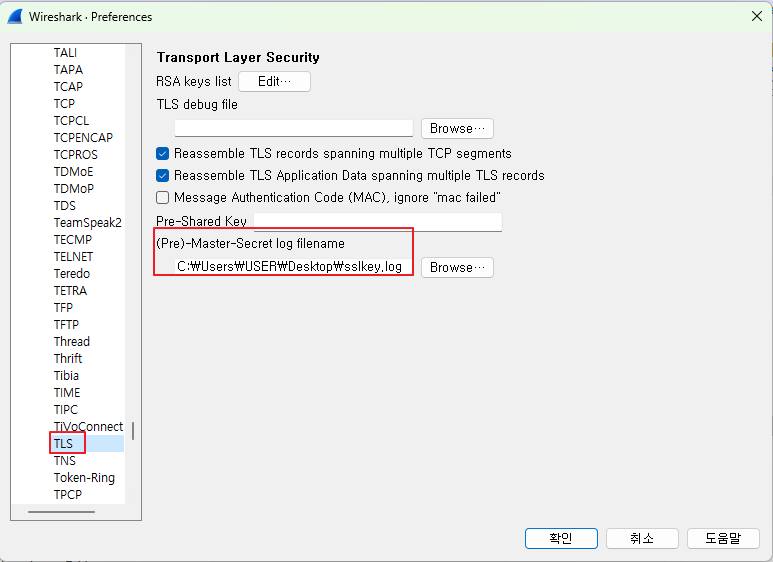Image resolution: width=773 pixels, height=562 pixels.
Task: Select TFP in the protocol list
Action: point(63,308)
